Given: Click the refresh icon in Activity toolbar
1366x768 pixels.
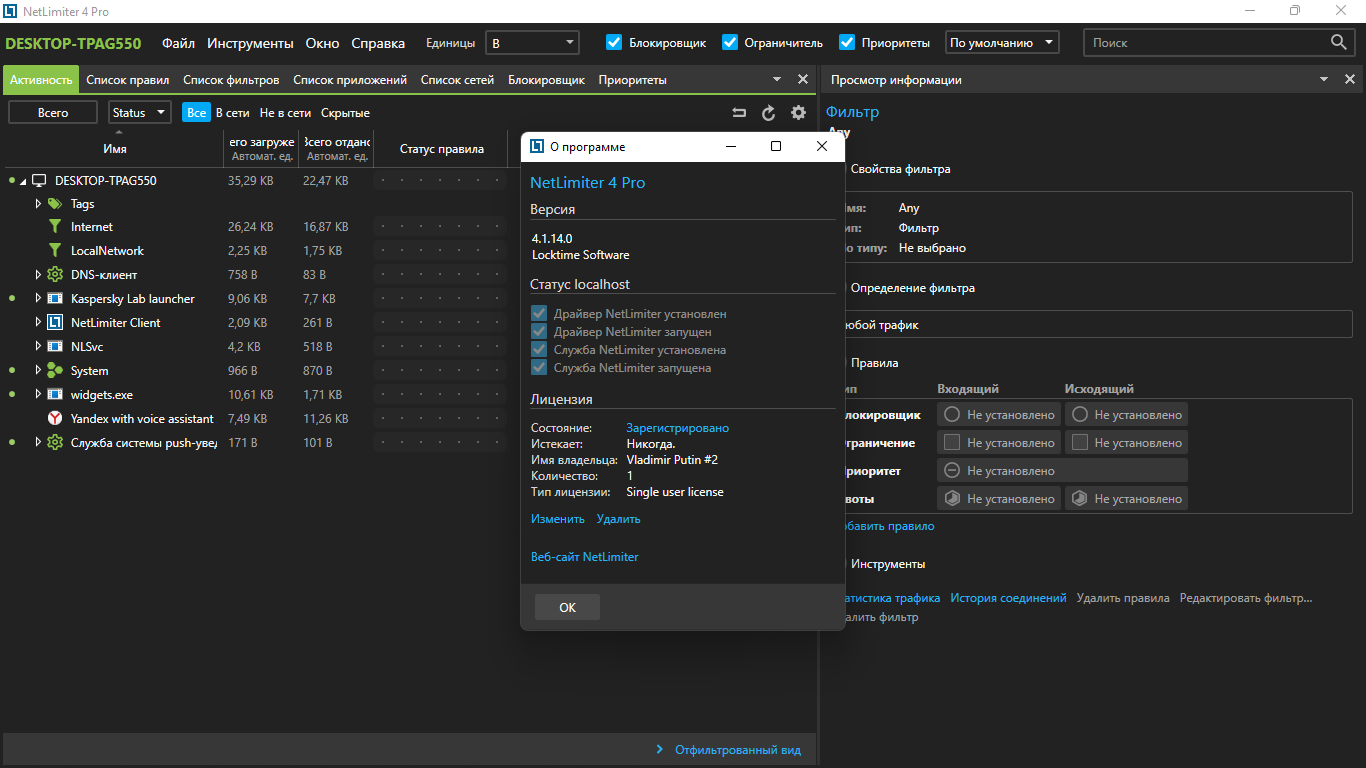Looking at the screenshot, I should pos(768,113).
